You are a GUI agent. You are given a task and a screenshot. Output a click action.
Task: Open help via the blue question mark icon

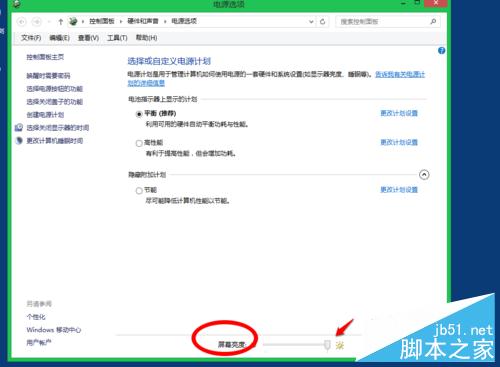click(442, 51)
